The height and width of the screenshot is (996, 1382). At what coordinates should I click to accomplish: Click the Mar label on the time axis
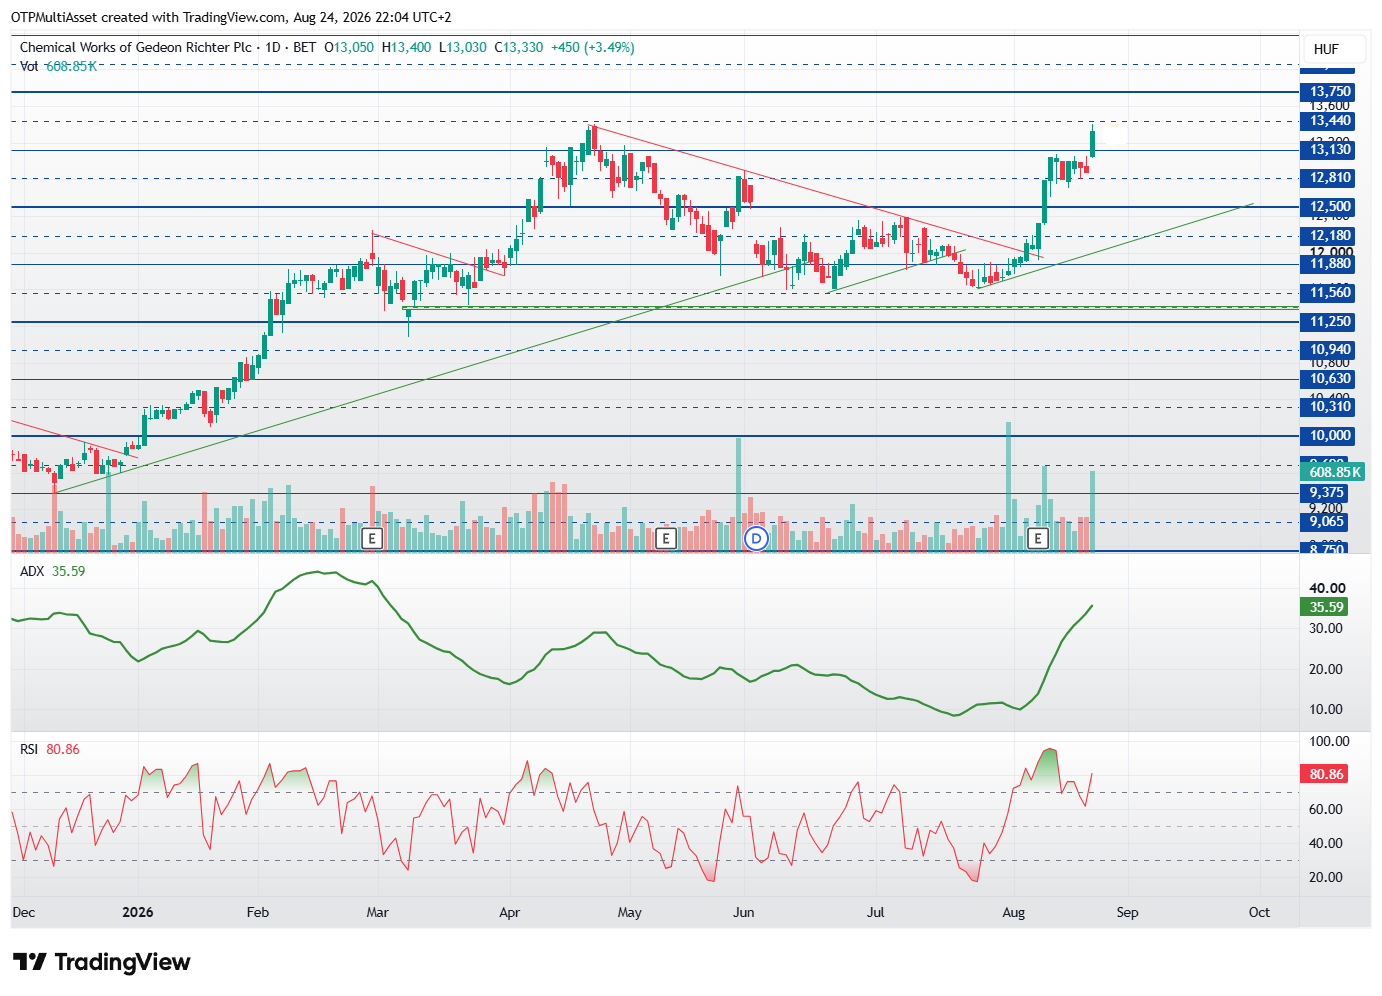point(378,912)
